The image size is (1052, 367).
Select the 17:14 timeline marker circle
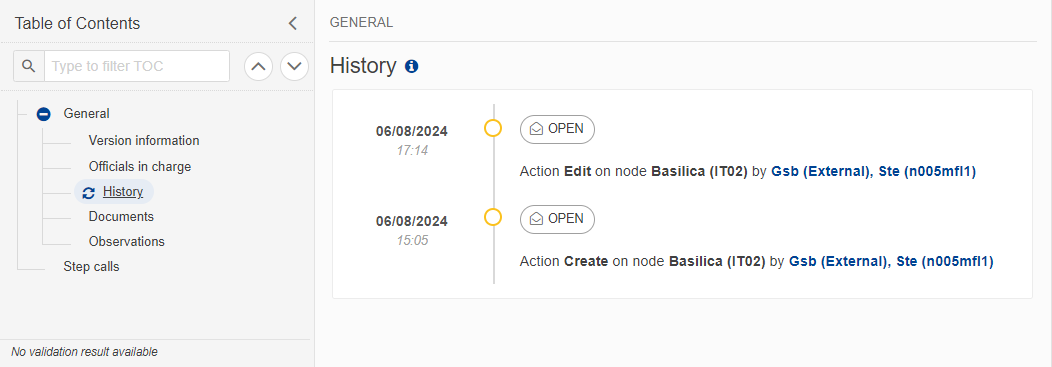(493, 127)
